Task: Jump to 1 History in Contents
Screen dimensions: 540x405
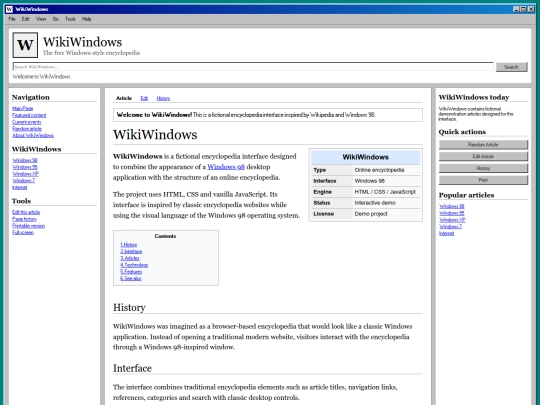Action: coord(129,245)
